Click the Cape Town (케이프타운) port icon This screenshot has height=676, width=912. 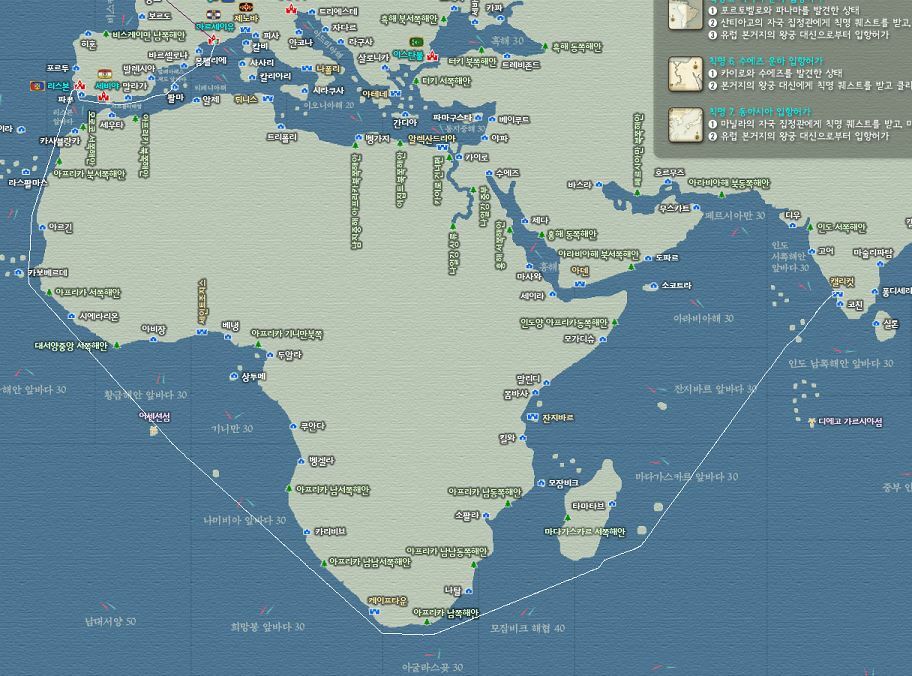(374, 612)
